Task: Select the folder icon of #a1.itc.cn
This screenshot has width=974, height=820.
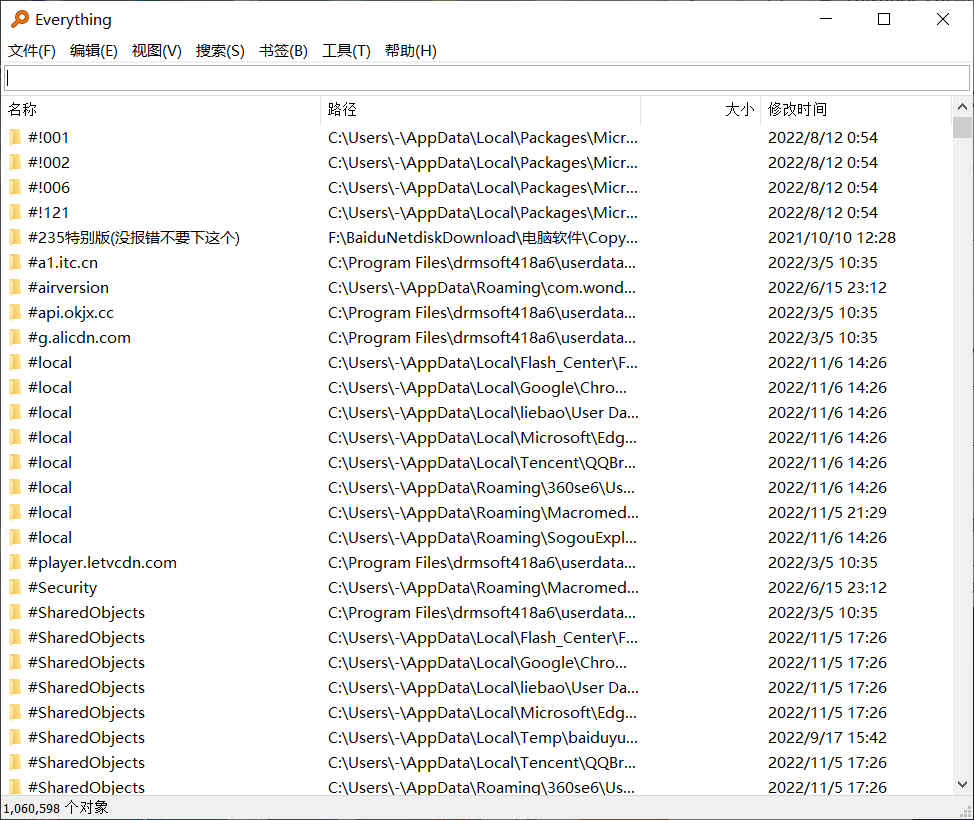Action: (x=15, y=262)
